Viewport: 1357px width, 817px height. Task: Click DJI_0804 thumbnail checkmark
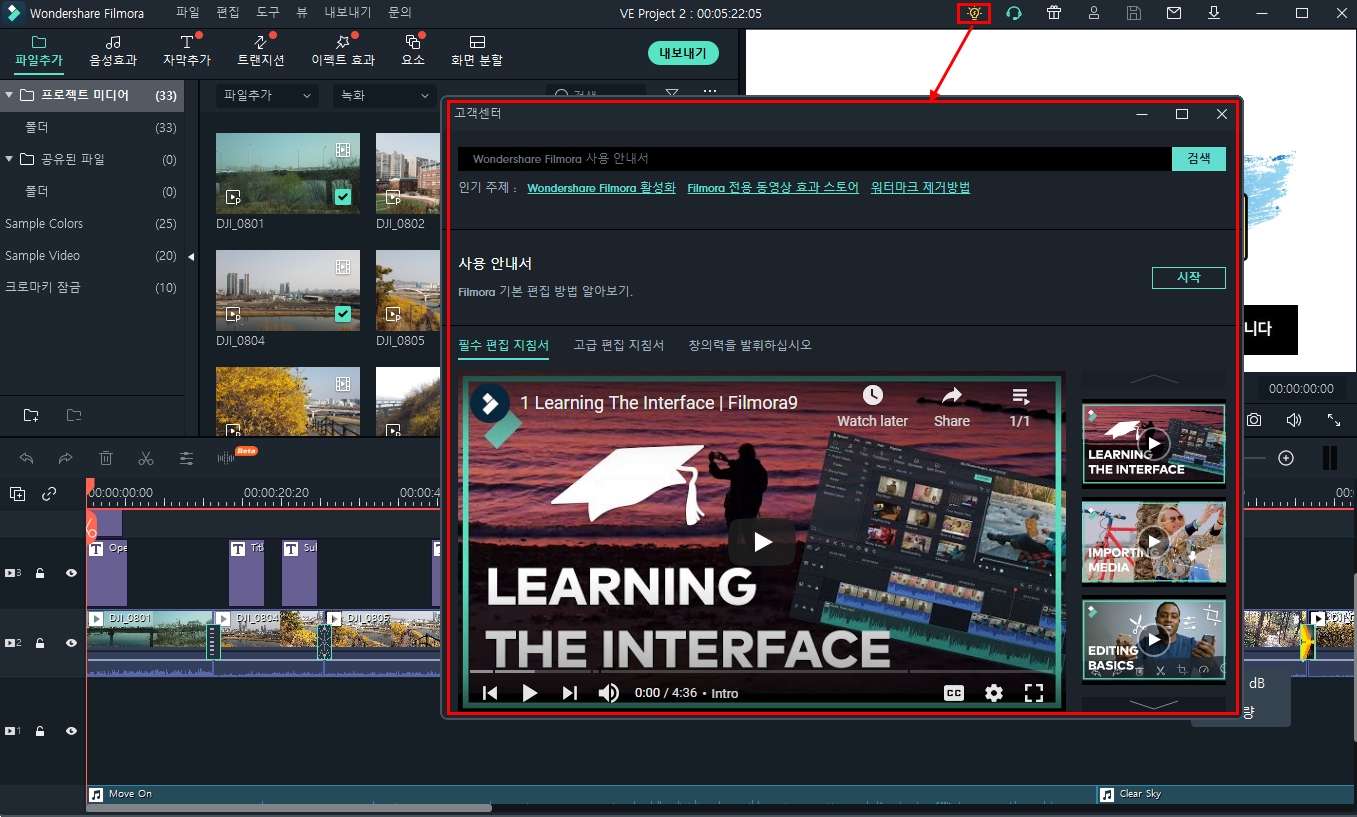pyautogui.click(x=343, y=314)
